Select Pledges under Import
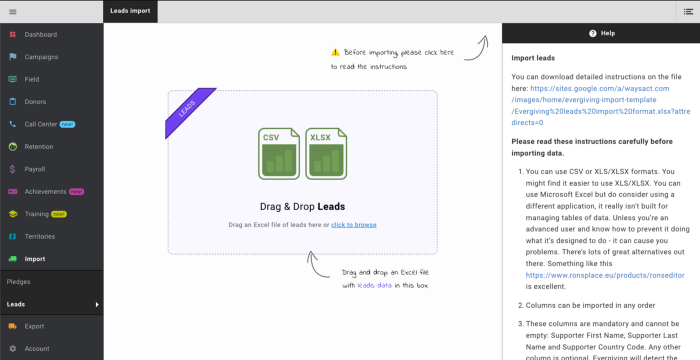 [x=18, y=282]
